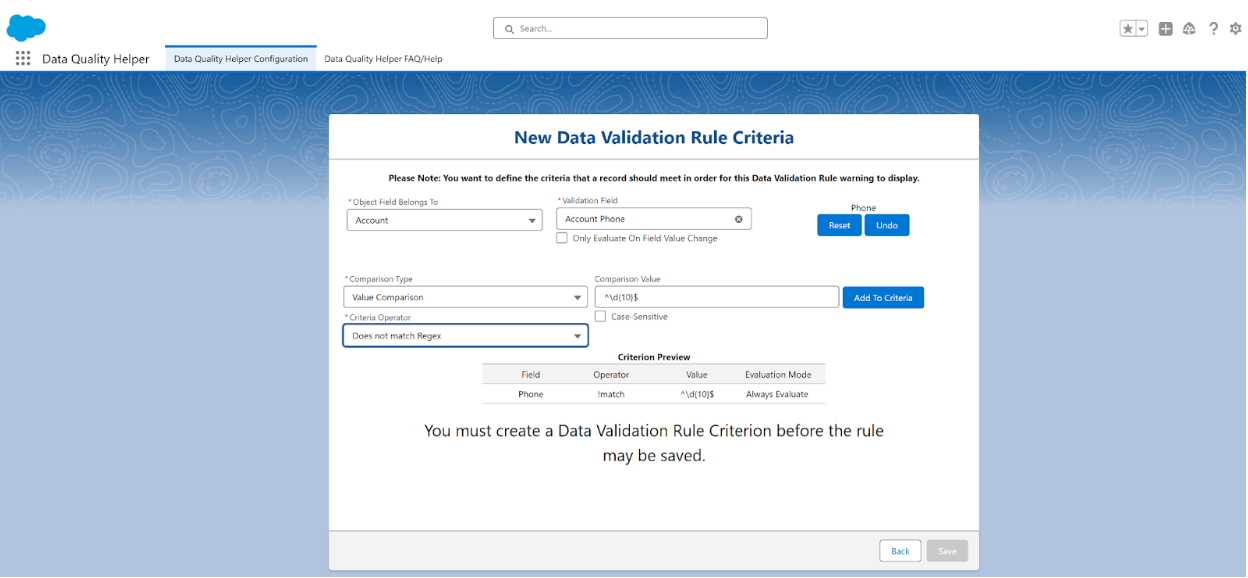Viewport: 1248px width, 578px height.
Task: Click the Add To Criteria button
Action: click(882, 297)
